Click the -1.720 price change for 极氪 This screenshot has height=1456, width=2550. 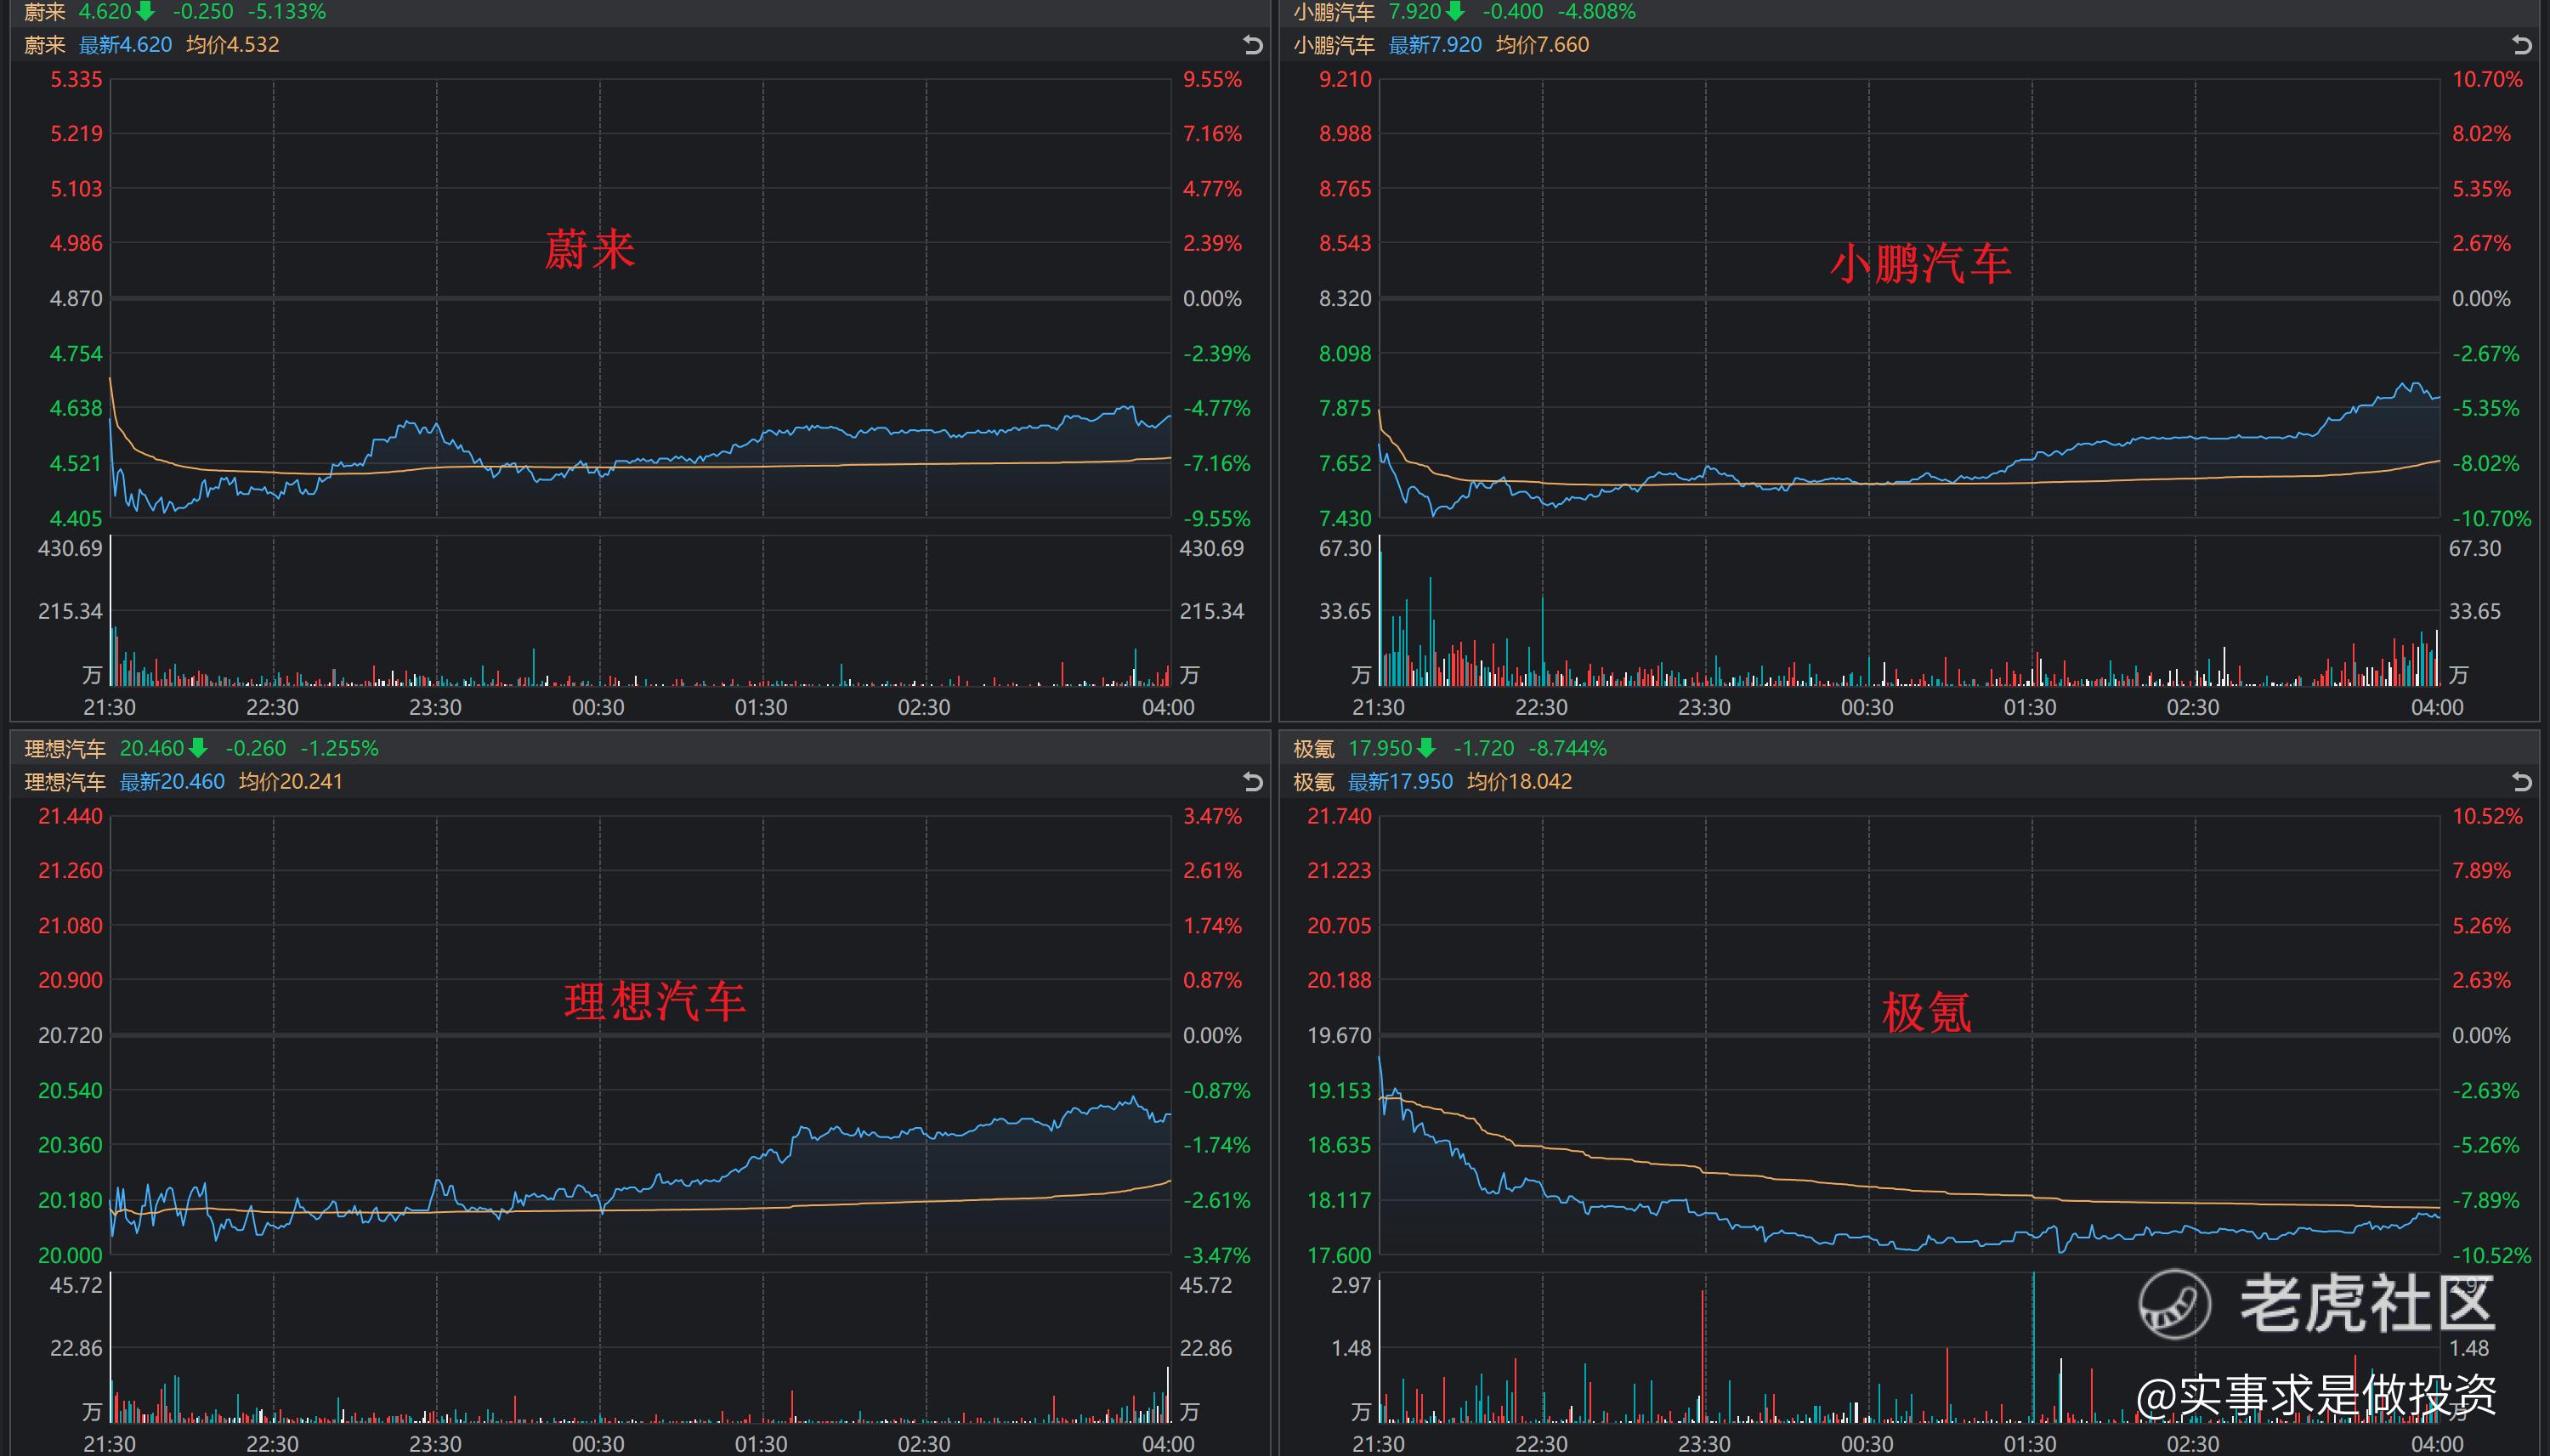coord(1483,748)
